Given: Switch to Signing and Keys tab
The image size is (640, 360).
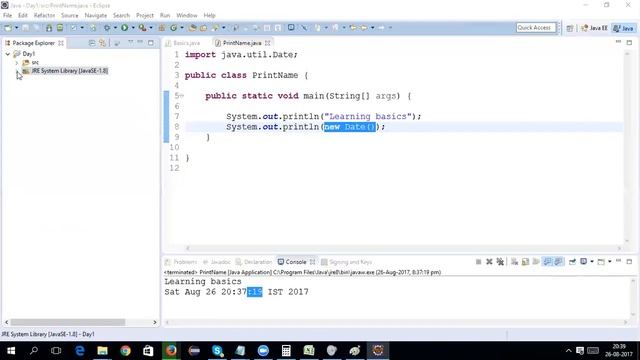Looking at the screenshot, I should tap(347, 262).
